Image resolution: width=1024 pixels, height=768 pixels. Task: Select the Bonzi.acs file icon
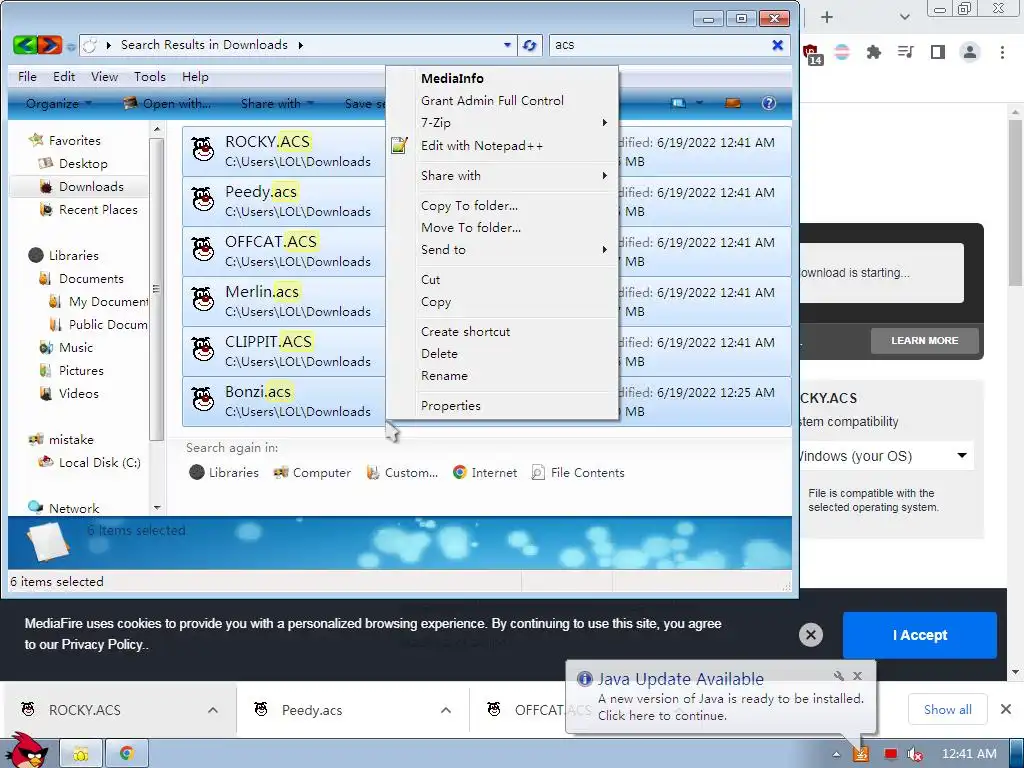[x=203, y=399]
